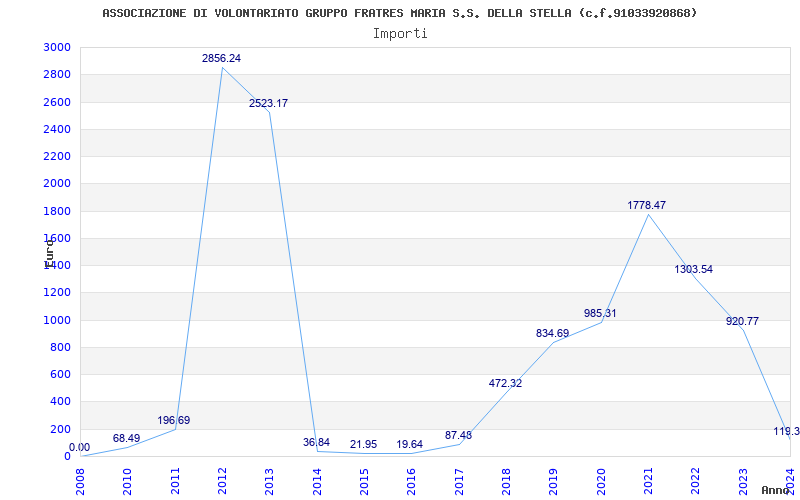
Task: Click the Importi subtitle
Action: click(400, 34)
